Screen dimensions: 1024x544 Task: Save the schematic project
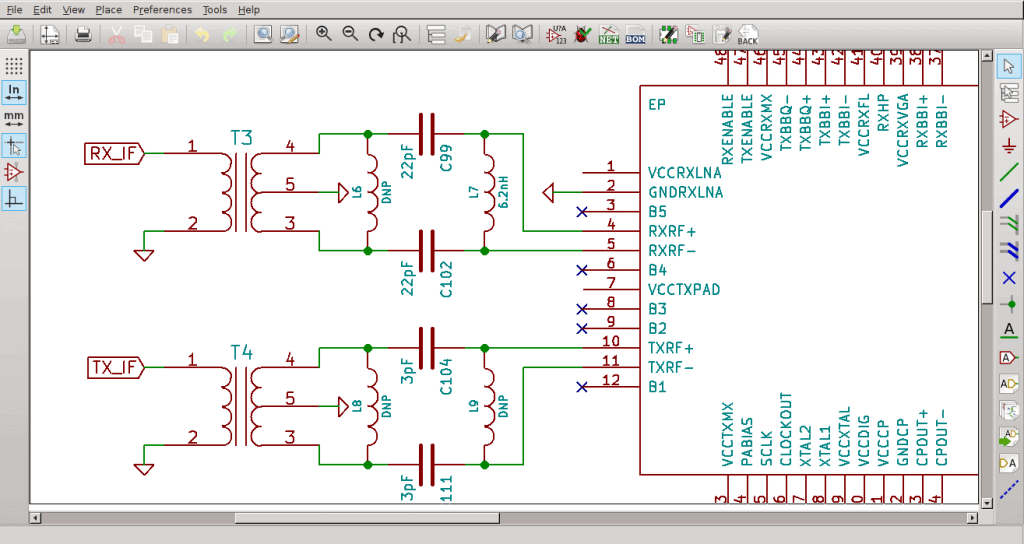point(16,34)
